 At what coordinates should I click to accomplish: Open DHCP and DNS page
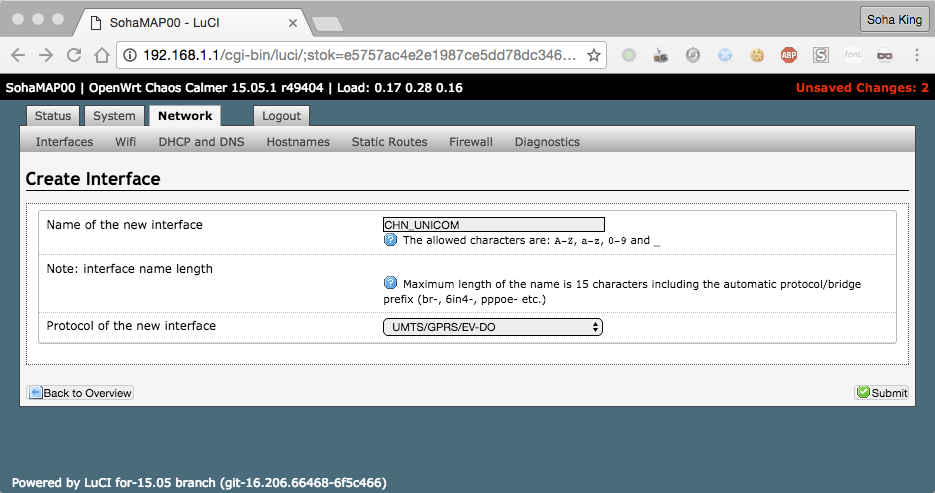[201, 142]
